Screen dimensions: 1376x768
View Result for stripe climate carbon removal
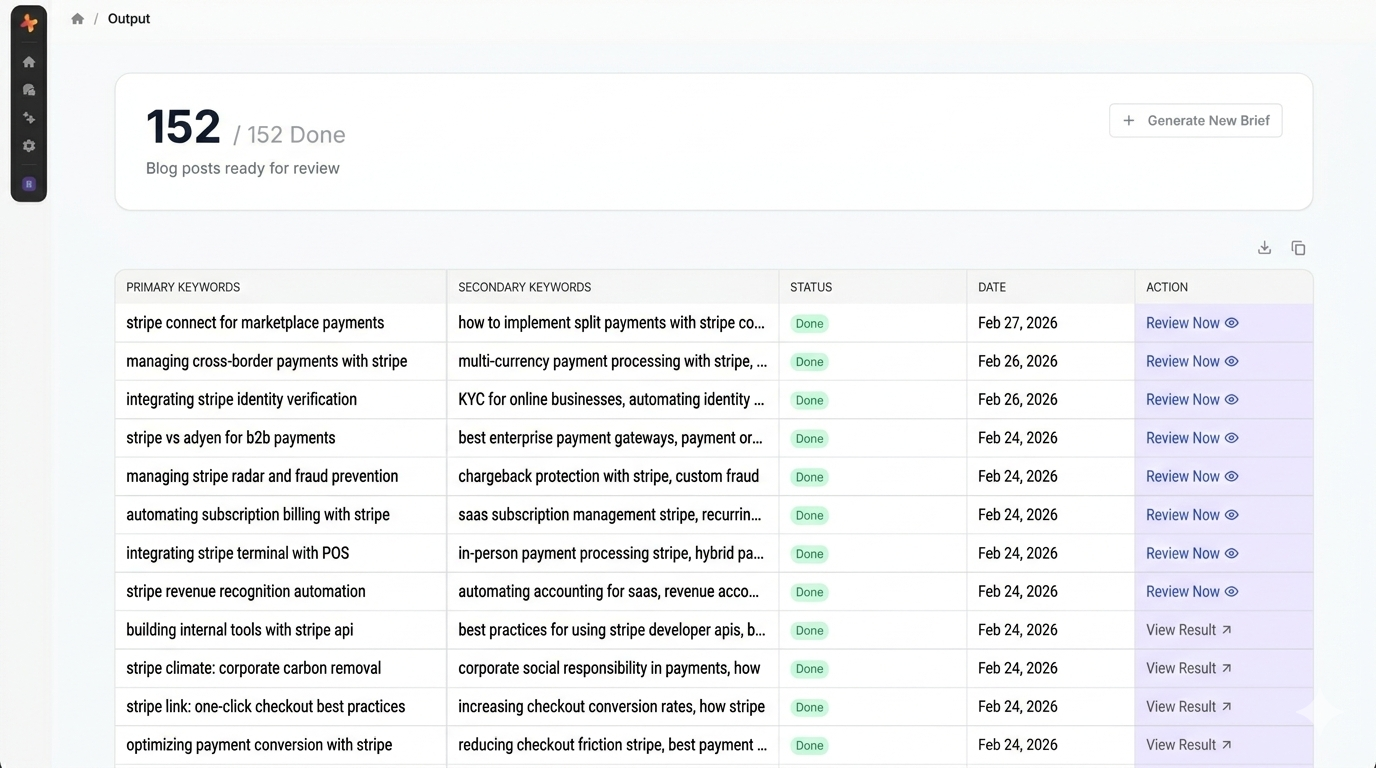point(1188,668)
